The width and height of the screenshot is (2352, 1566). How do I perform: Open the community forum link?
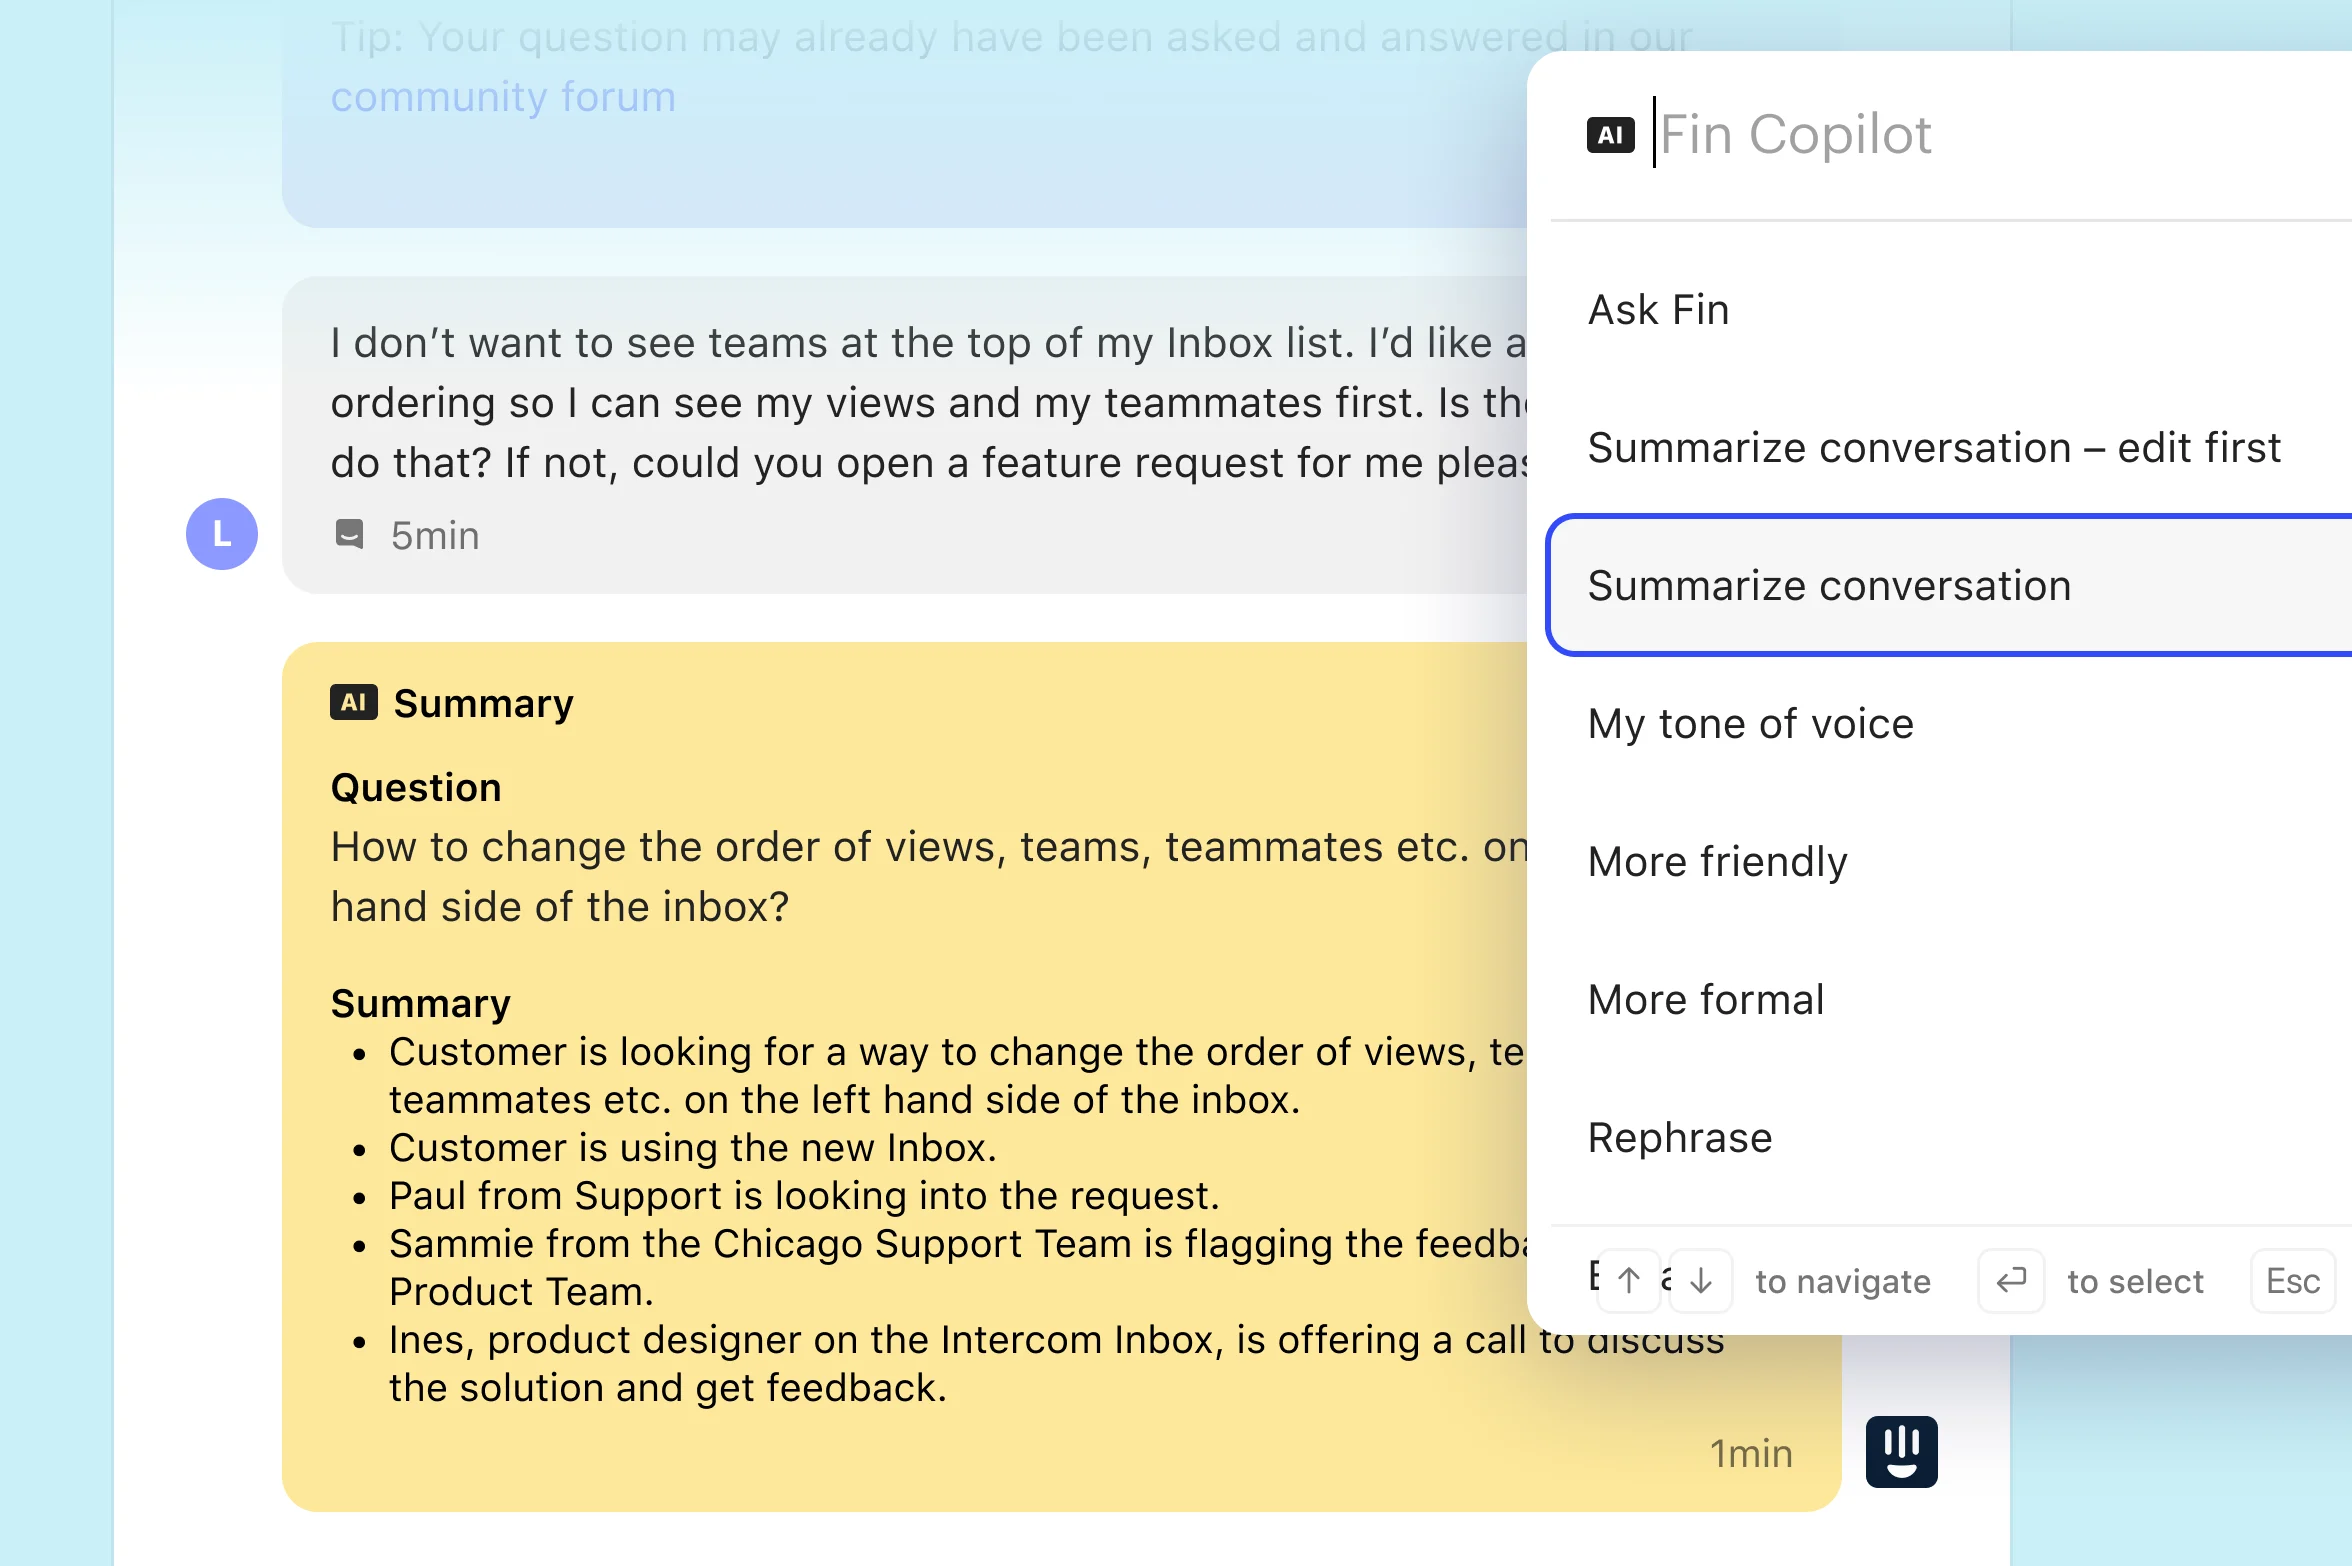(503, 97)
